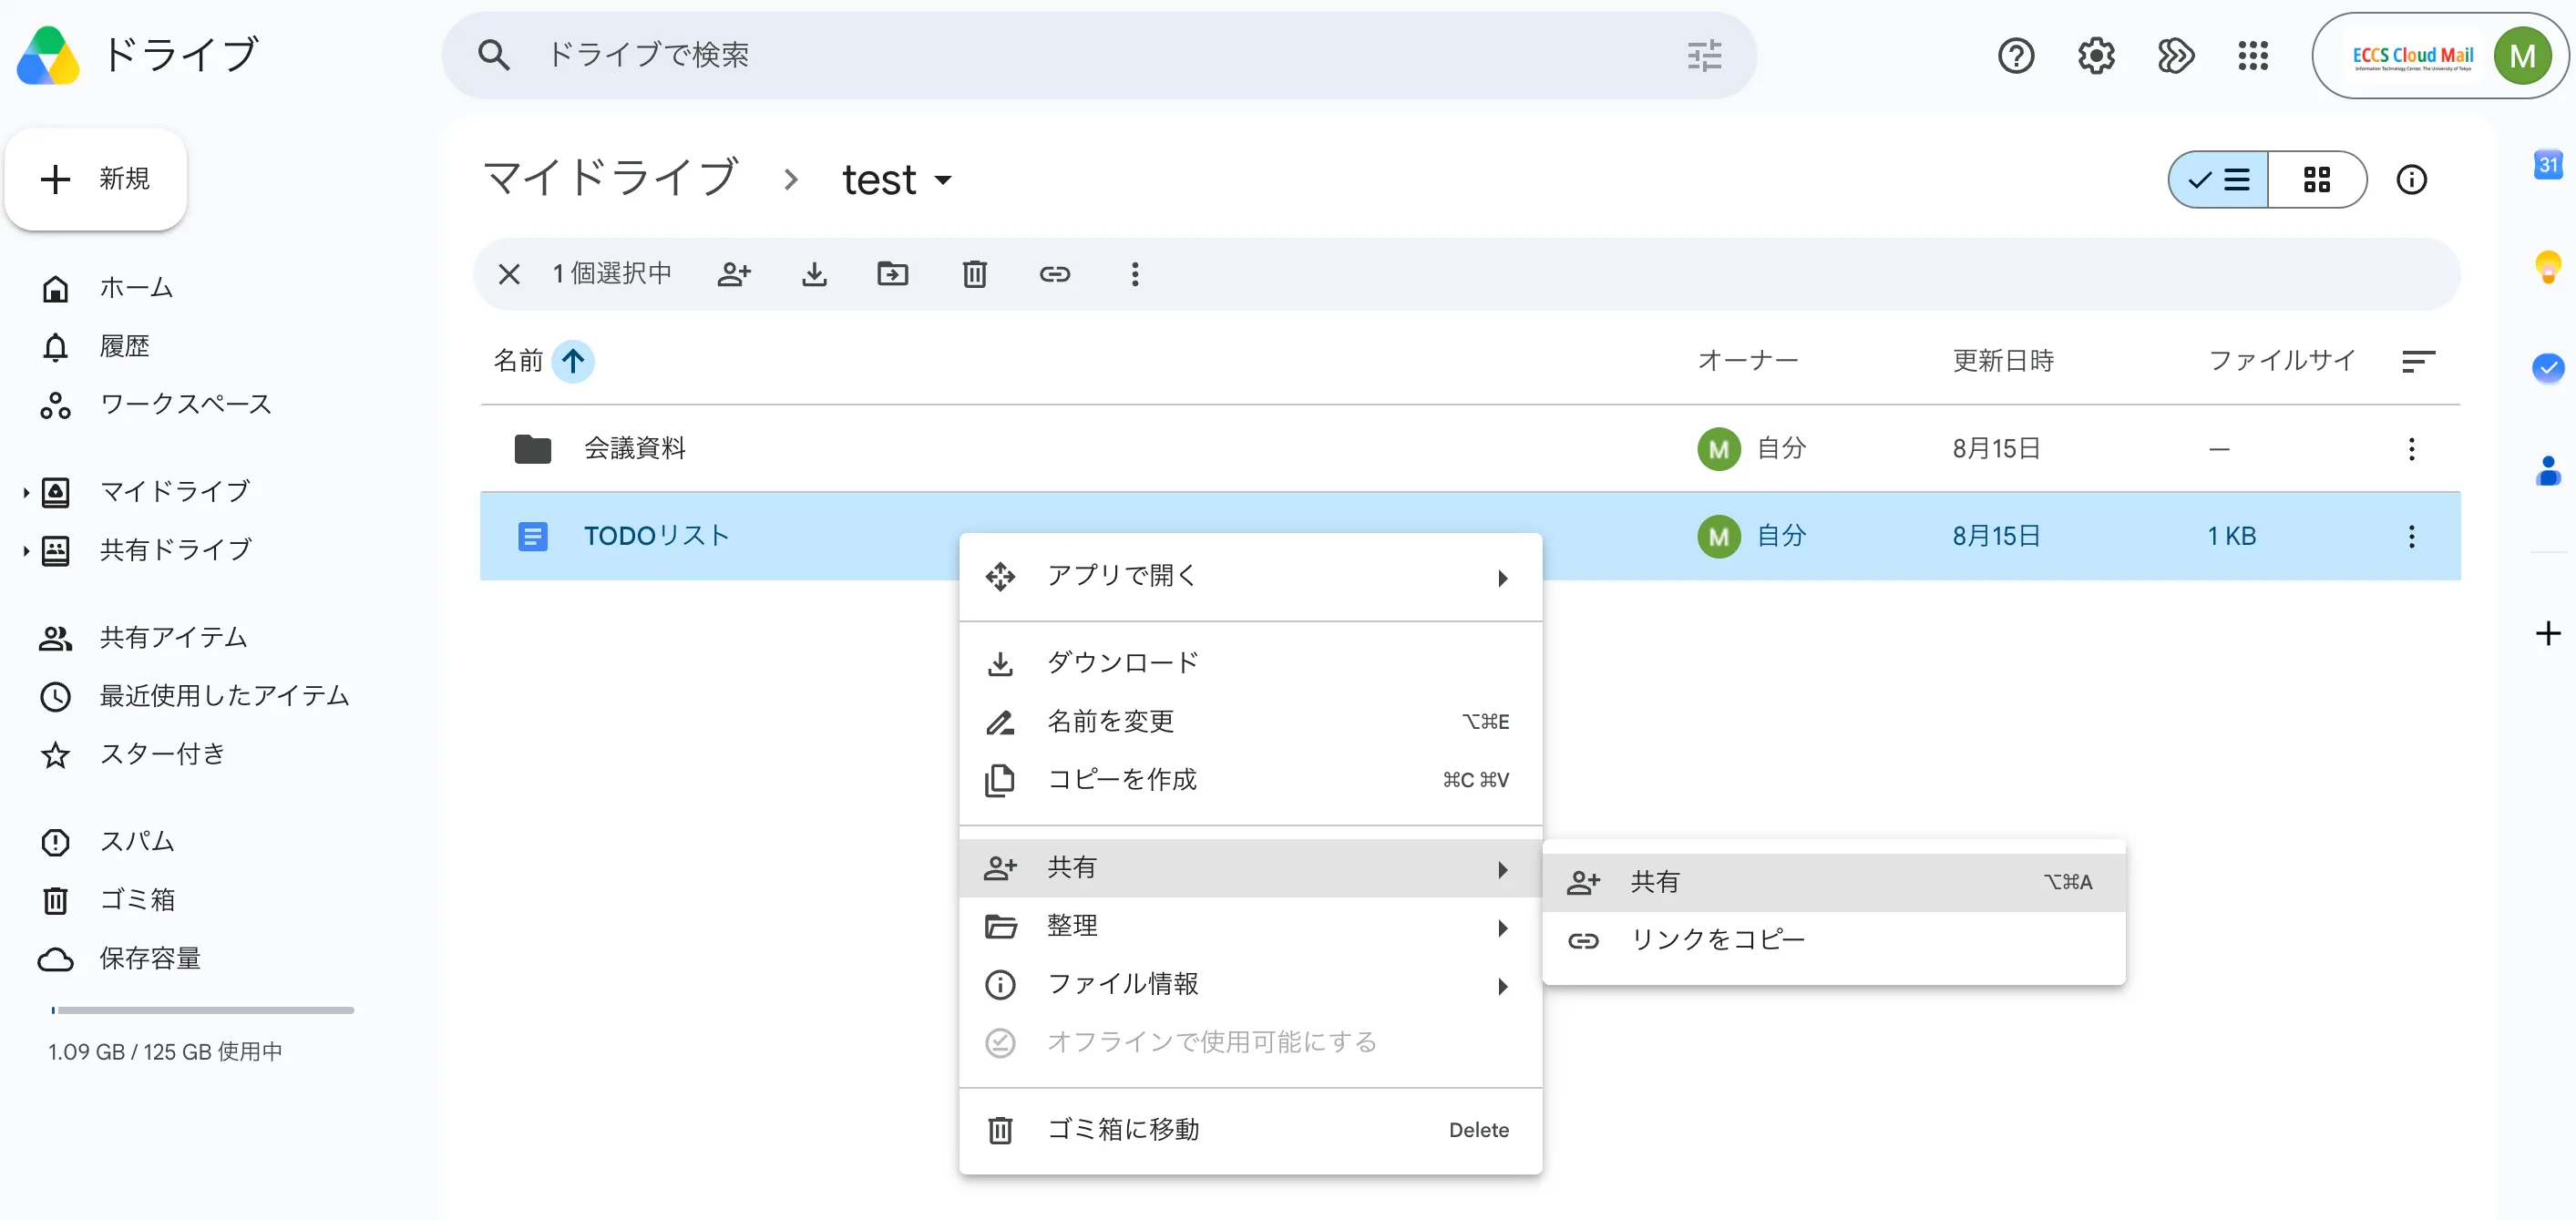Open Google Keep lightbulb icon
The image size is (2576, 1220).
click(2548, 267)
